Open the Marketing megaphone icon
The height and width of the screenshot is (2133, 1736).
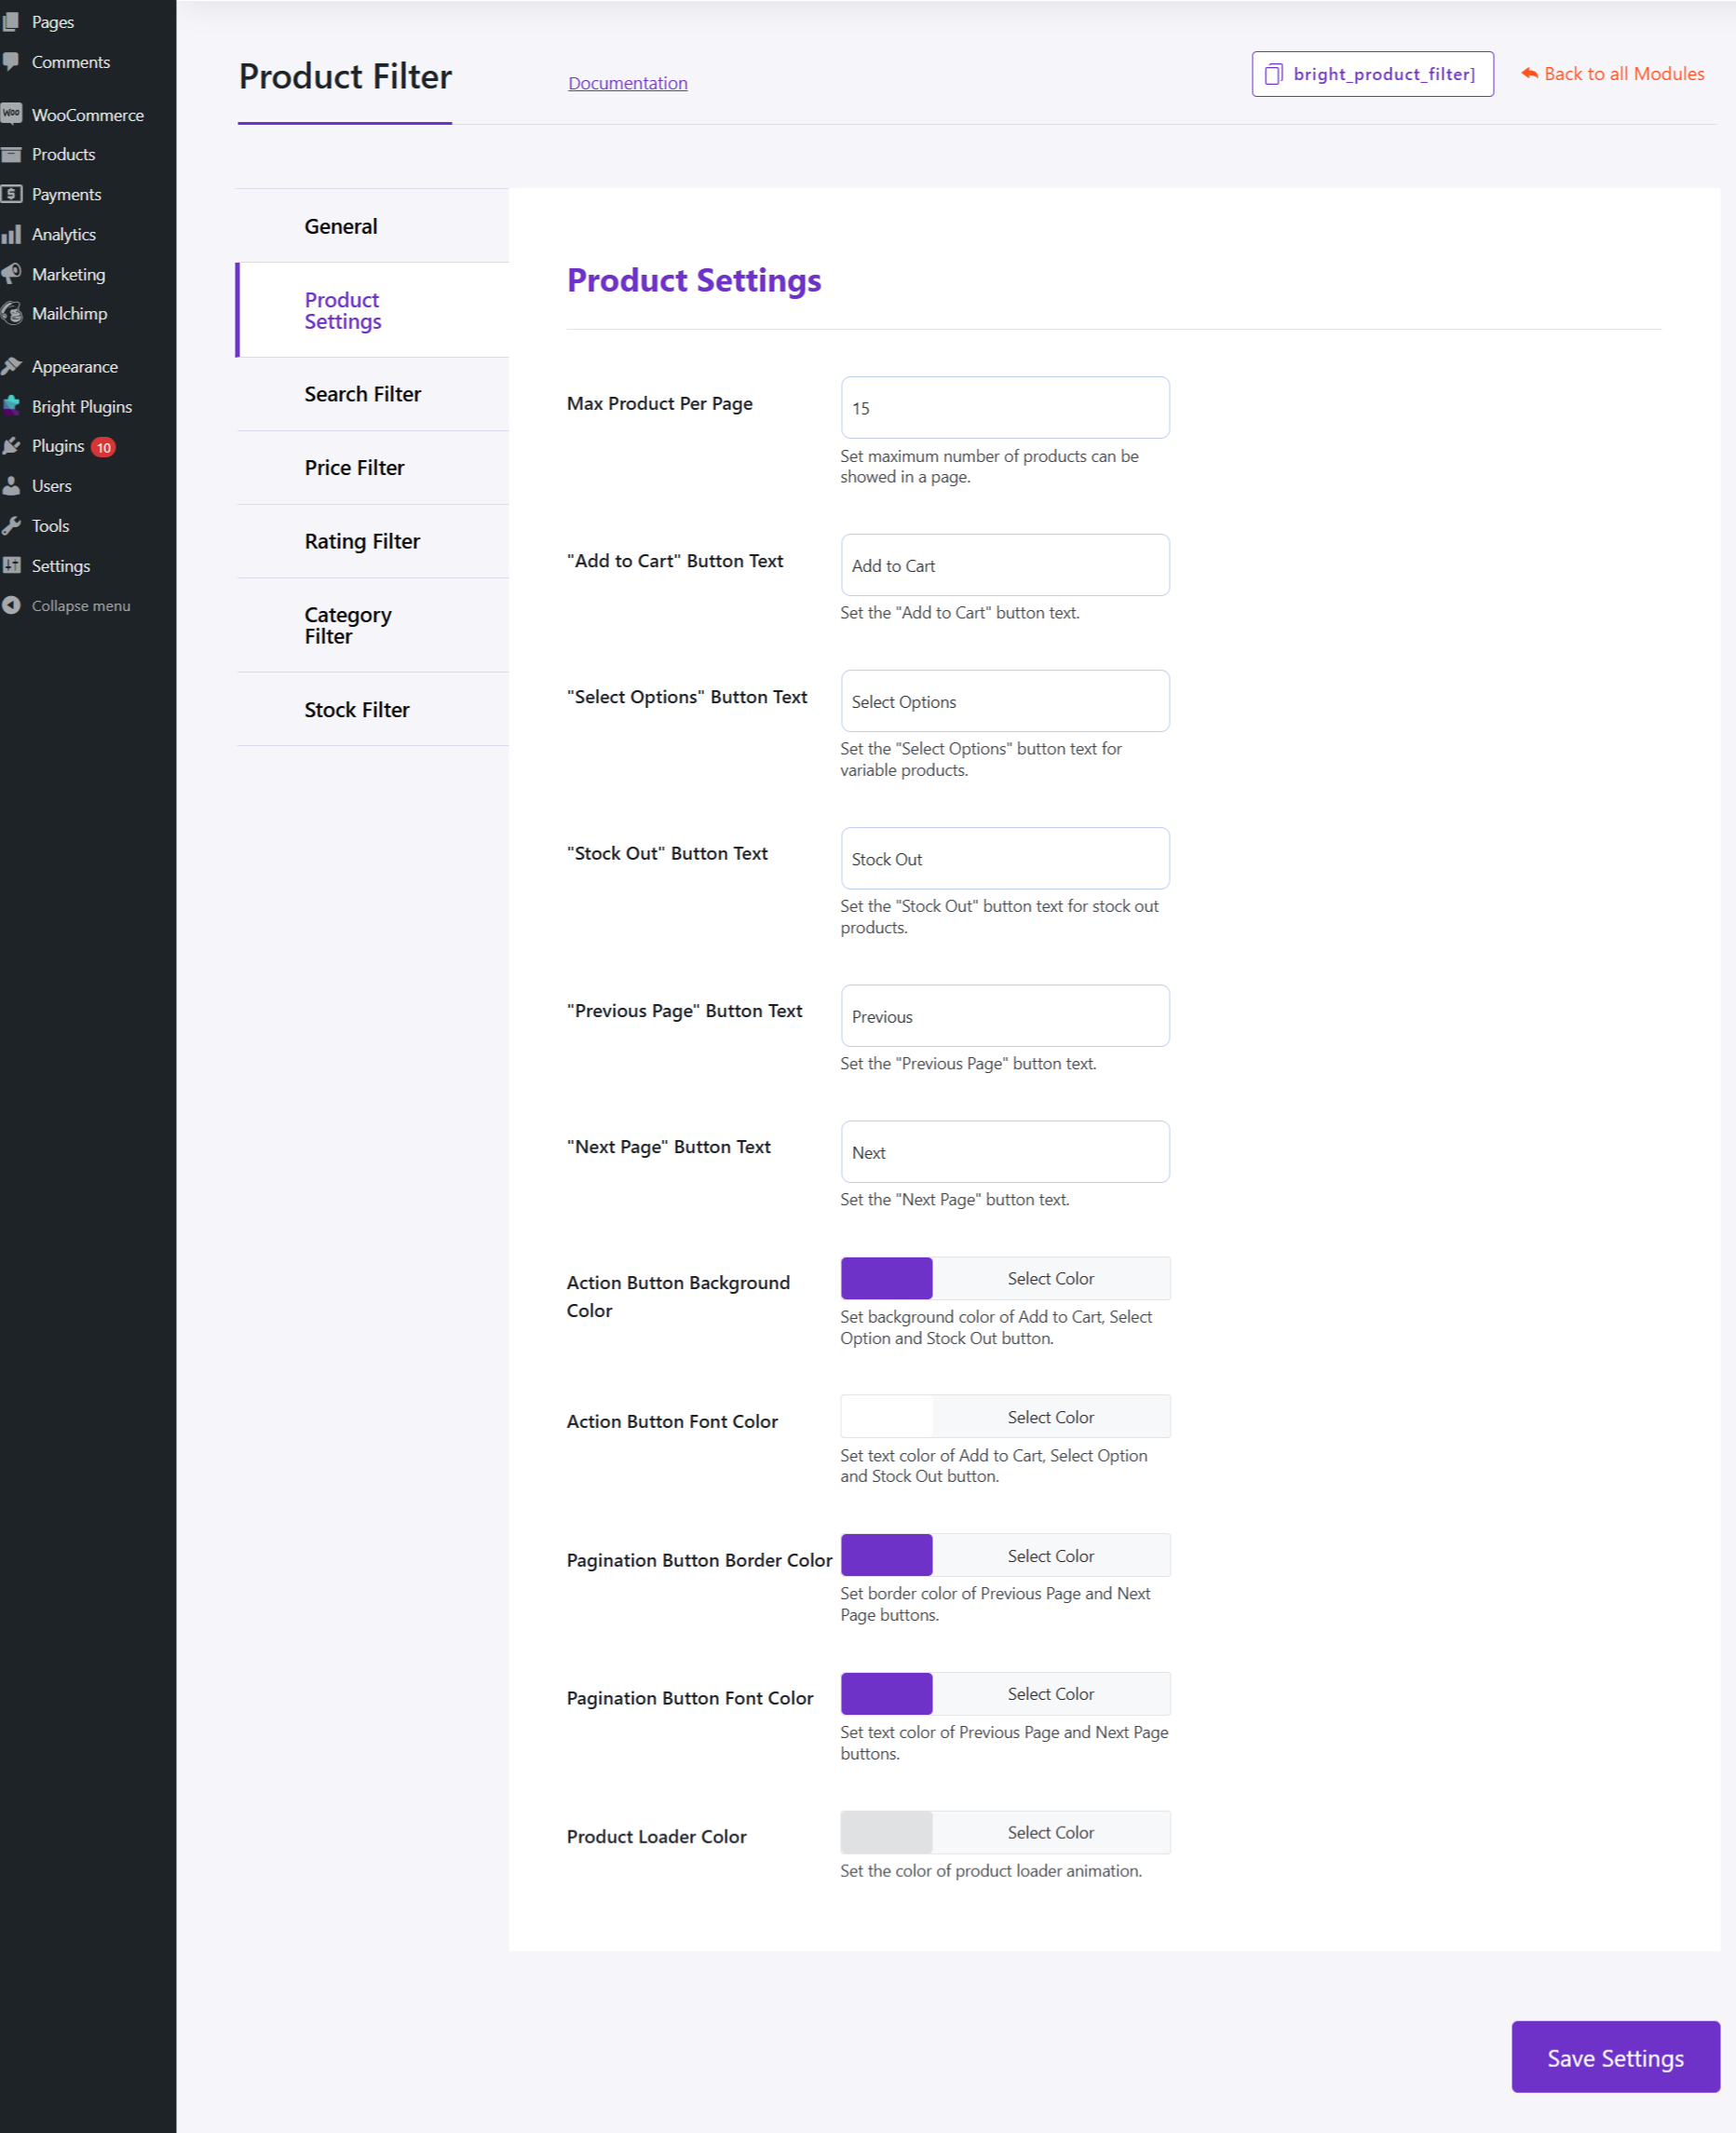point(13,273)
